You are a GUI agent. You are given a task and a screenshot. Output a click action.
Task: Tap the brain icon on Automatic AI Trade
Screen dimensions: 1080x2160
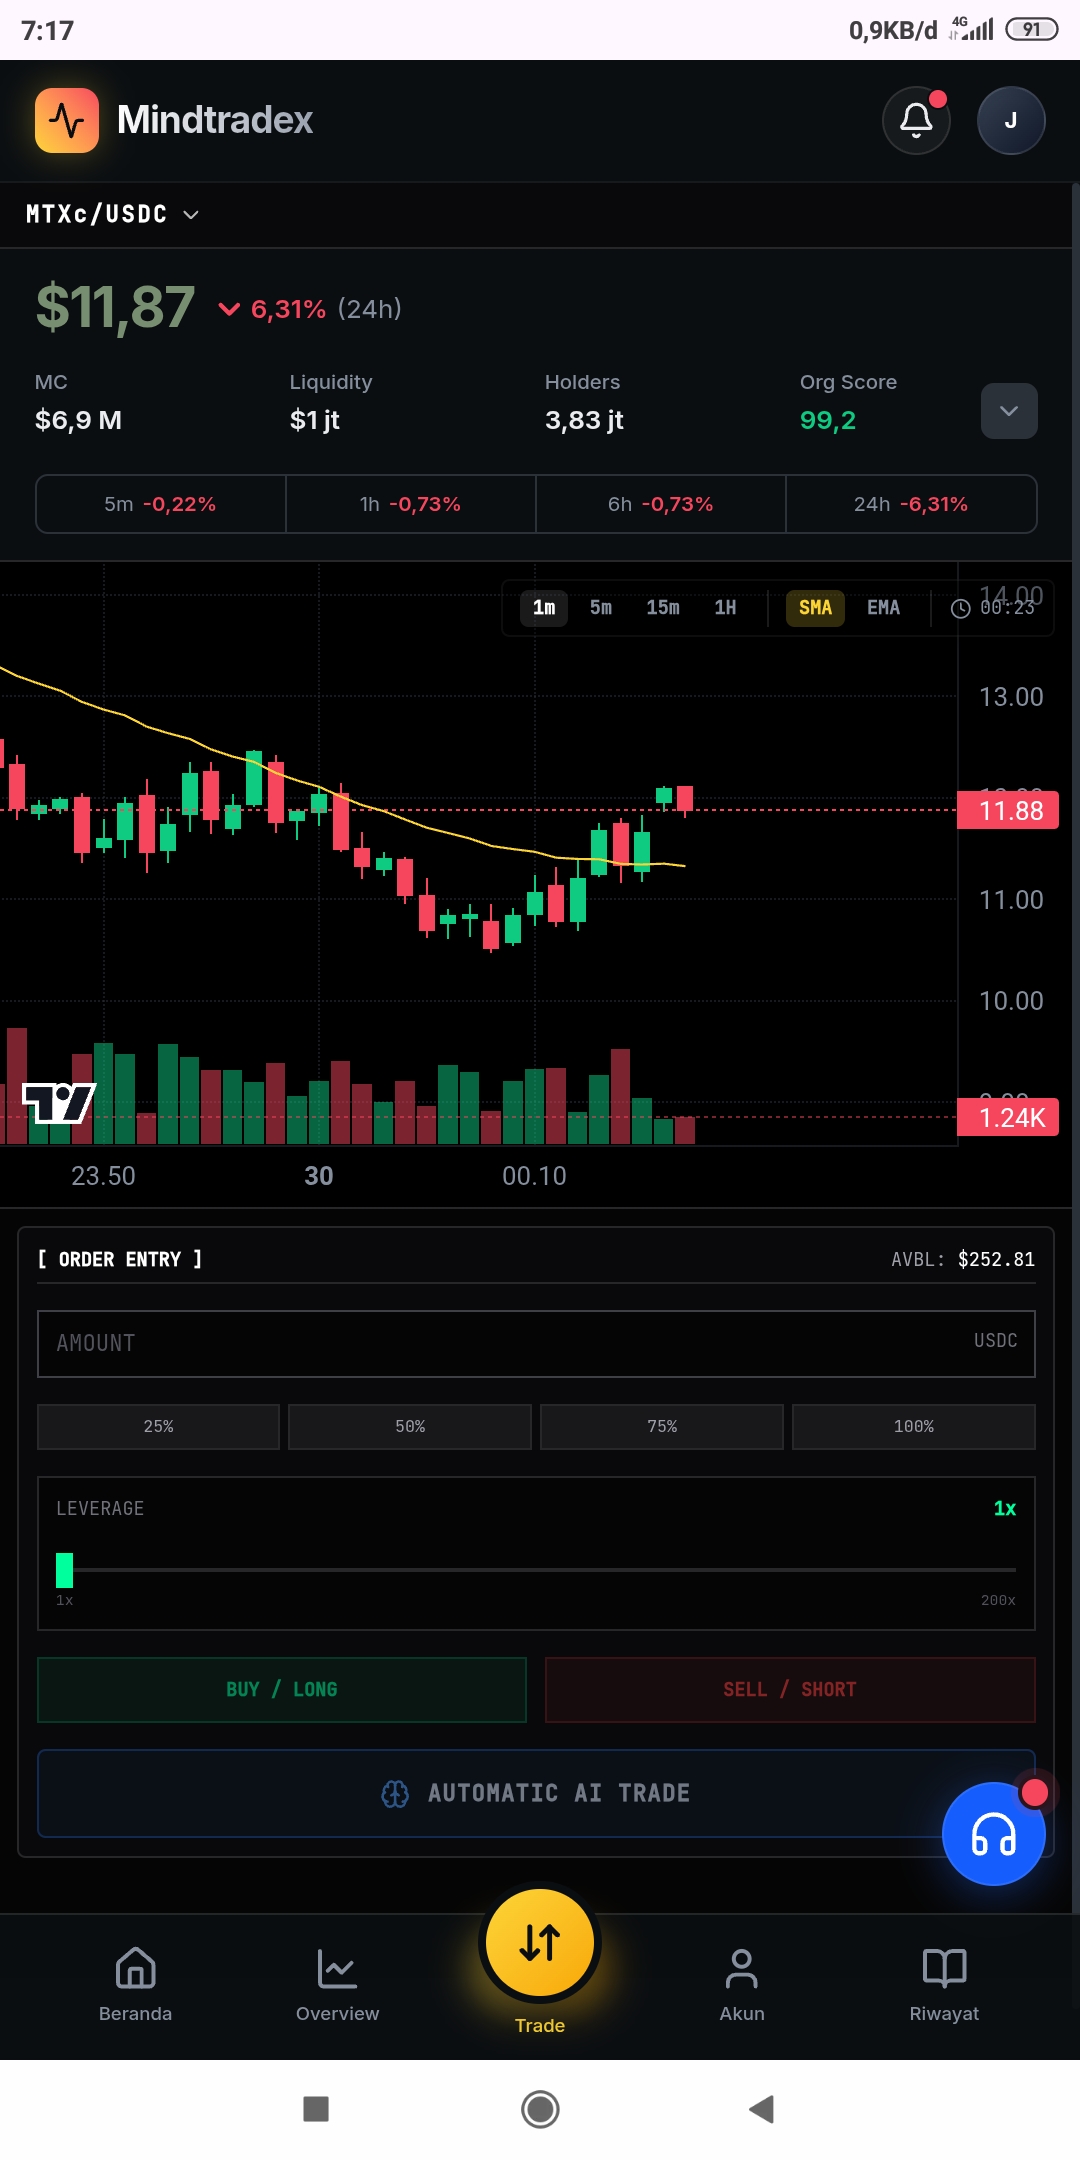[x=395, y=1794]
